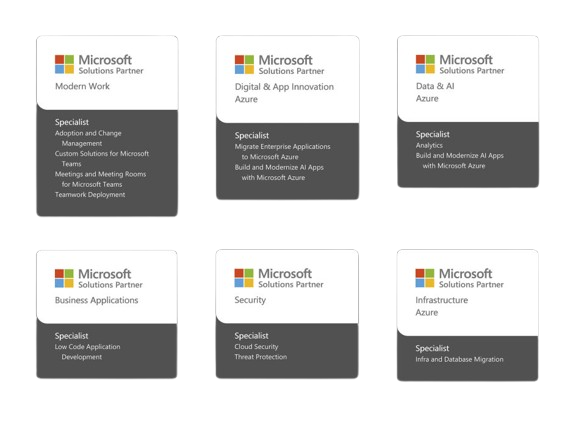Click 'Microsoft' wordmark on Business Applications badge
Screen dimensions: 570x438
point(104,273)
